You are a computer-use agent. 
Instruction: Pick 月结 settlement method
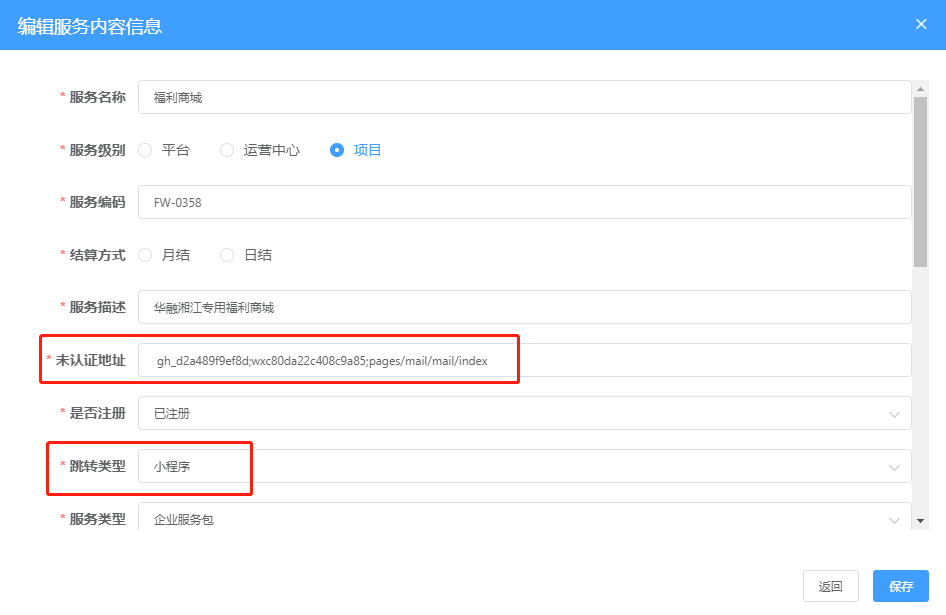[145, 255]
